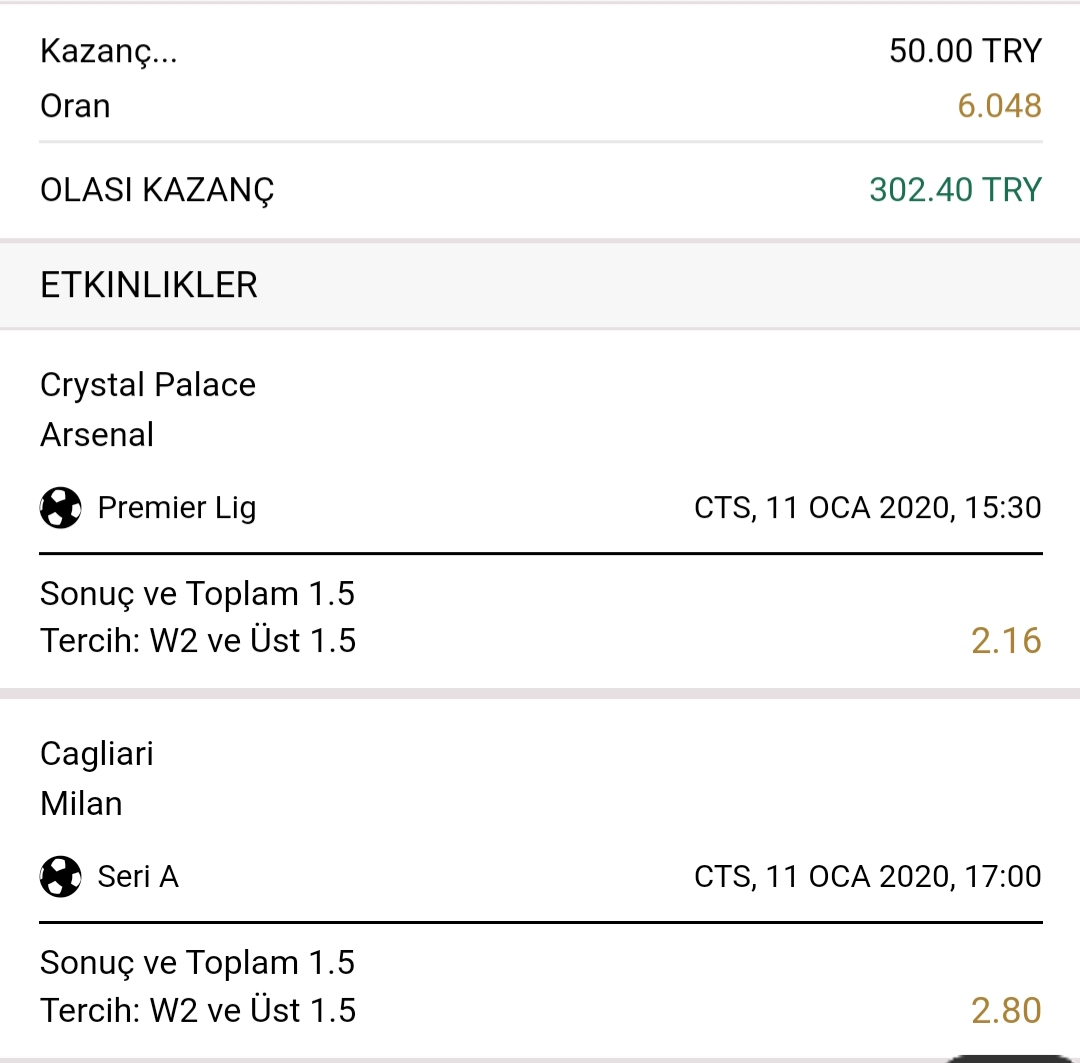This screenshot has width=1080, height=1063.
Task: Click the 2.16 odds value
Action: tap(1006, 641)
